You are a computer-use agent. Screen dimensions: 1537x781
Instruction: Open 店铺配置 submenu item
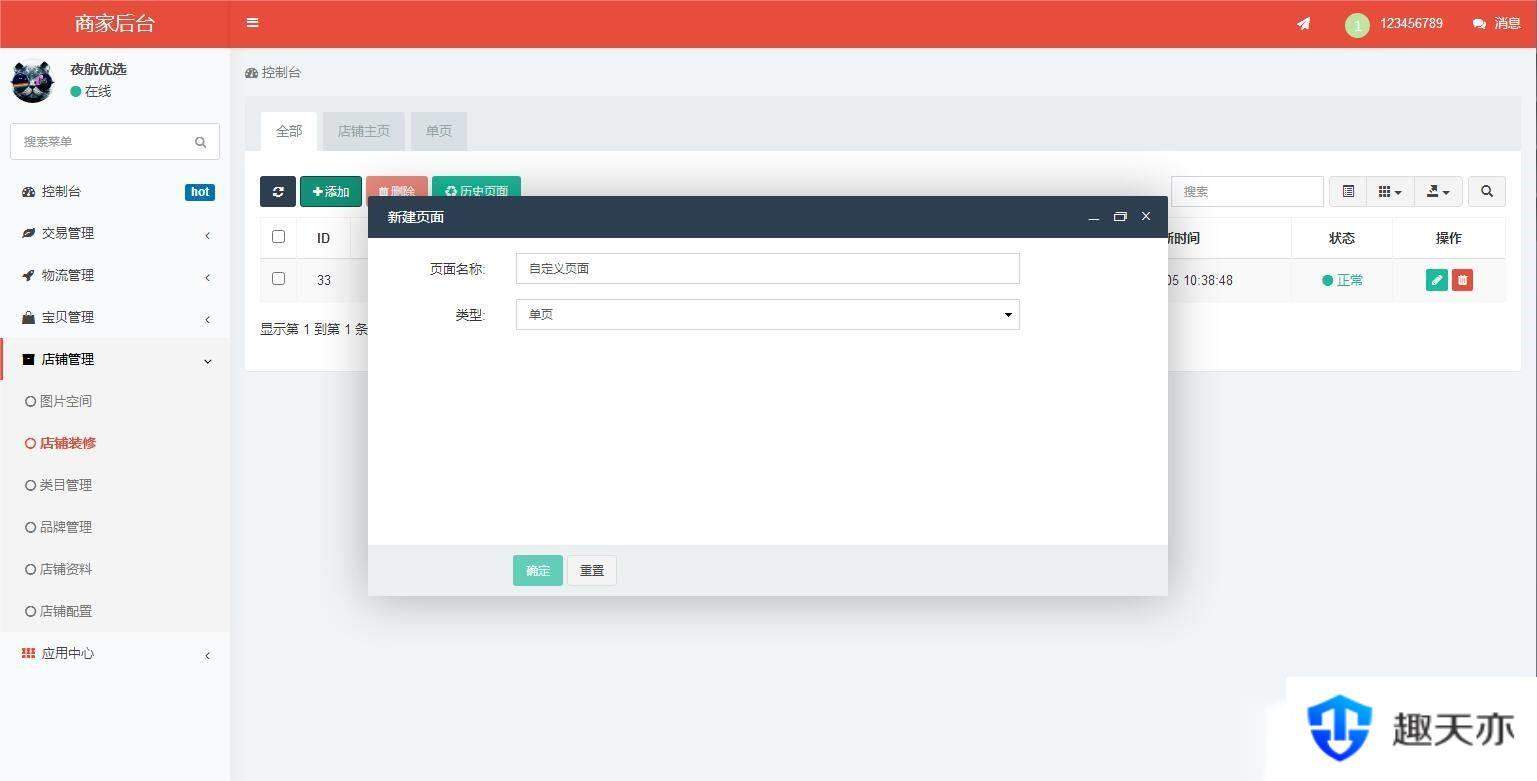pyautogui.click(x=65, y=611)
